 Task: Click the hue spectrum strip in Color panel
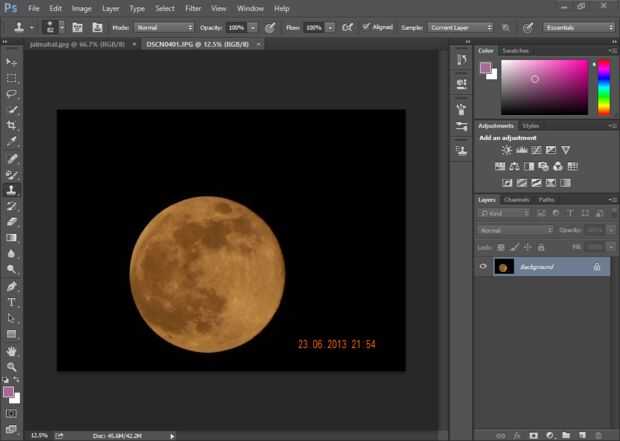pos(603,86)
